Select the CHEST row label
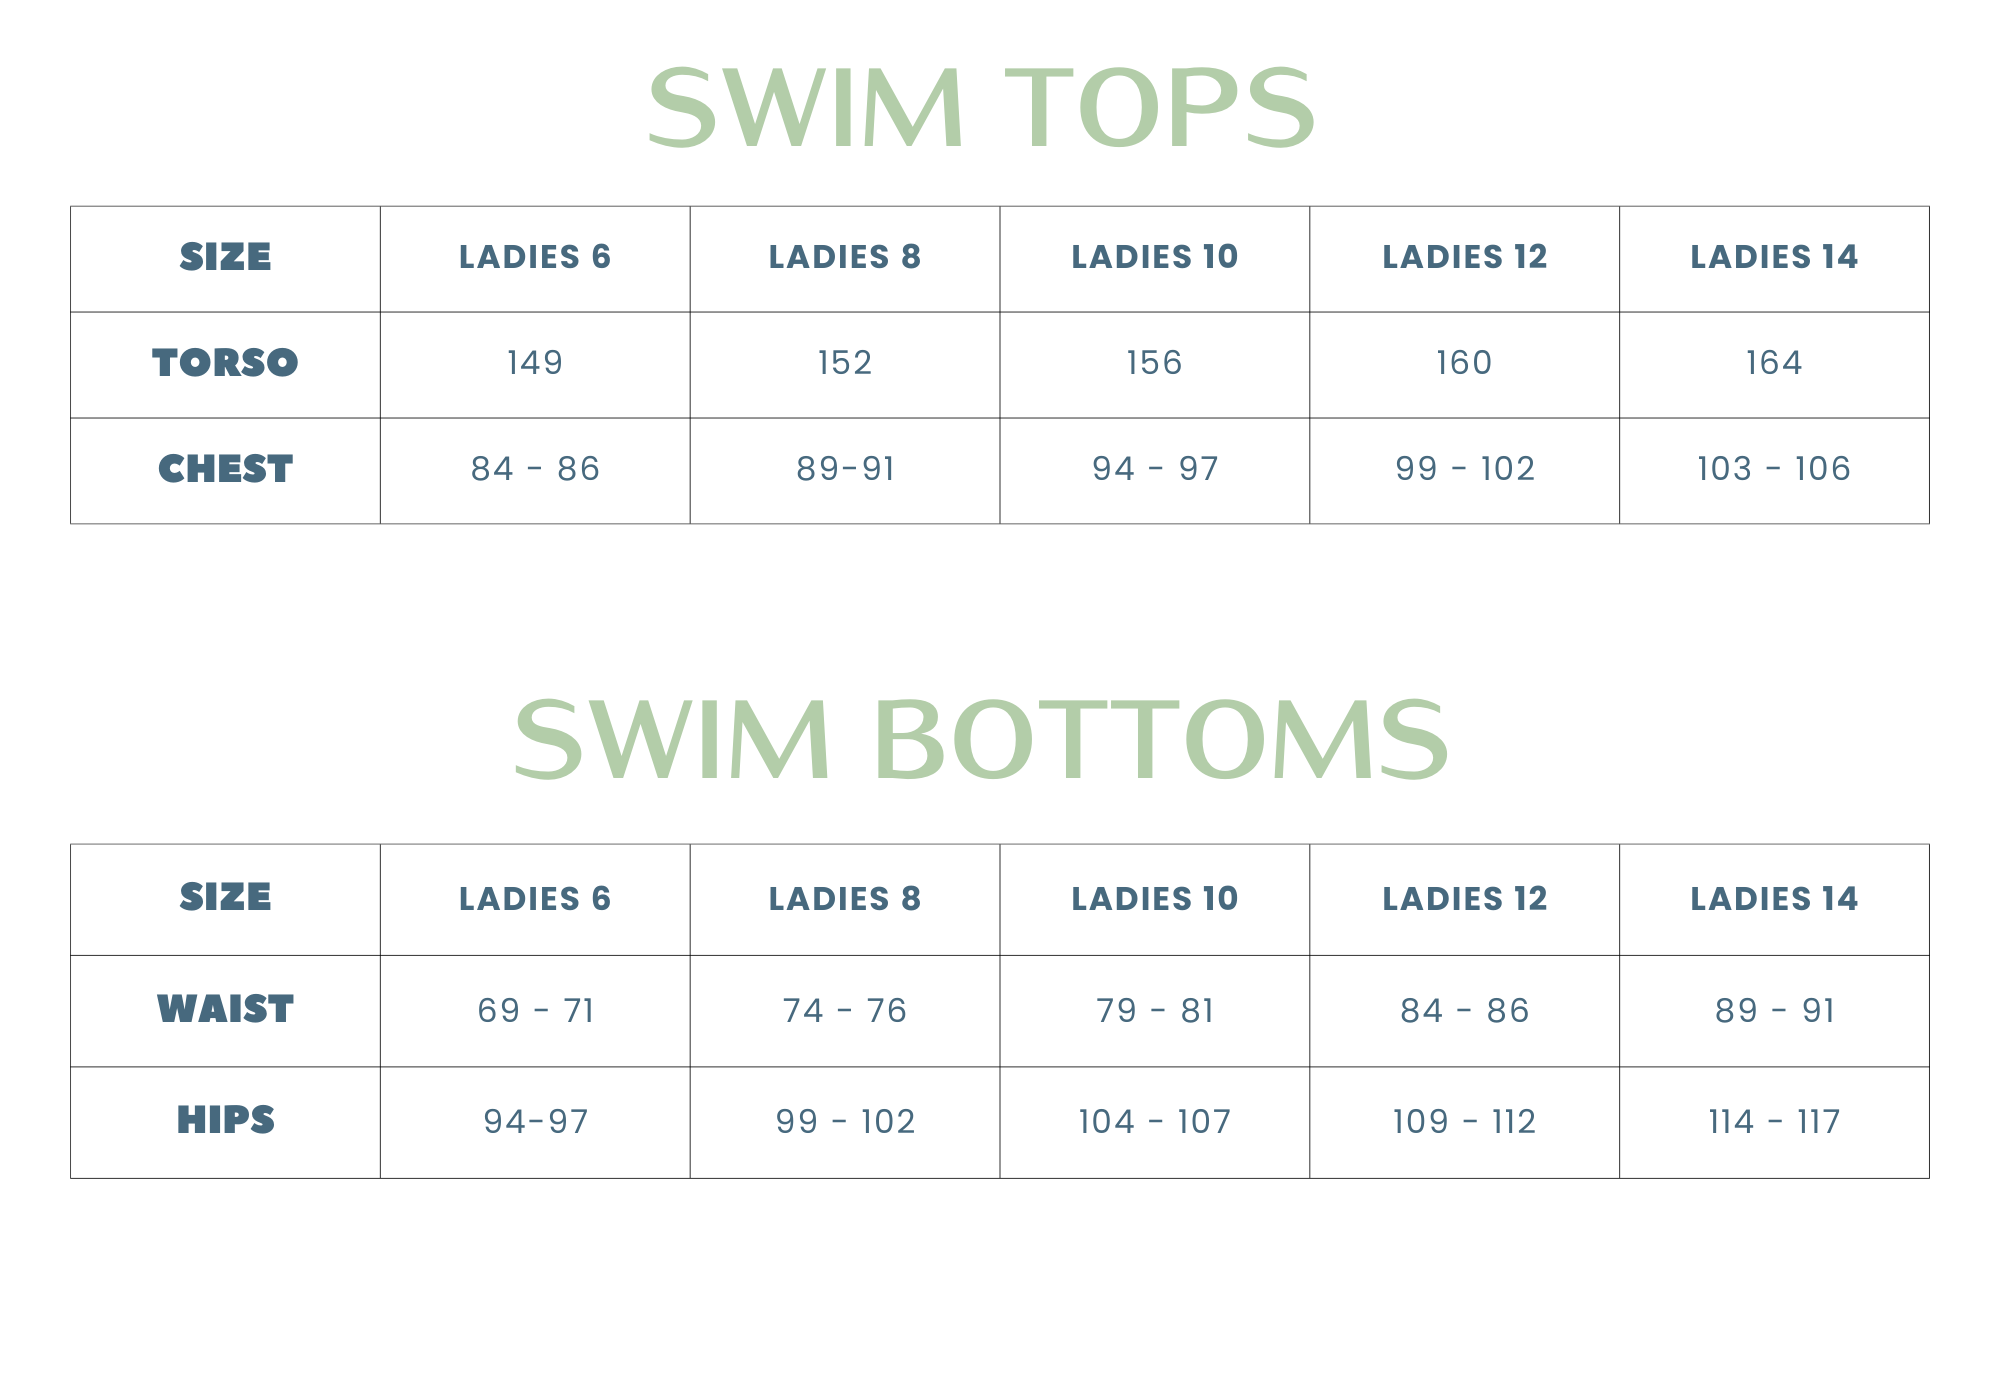 (x=225, y=469)
